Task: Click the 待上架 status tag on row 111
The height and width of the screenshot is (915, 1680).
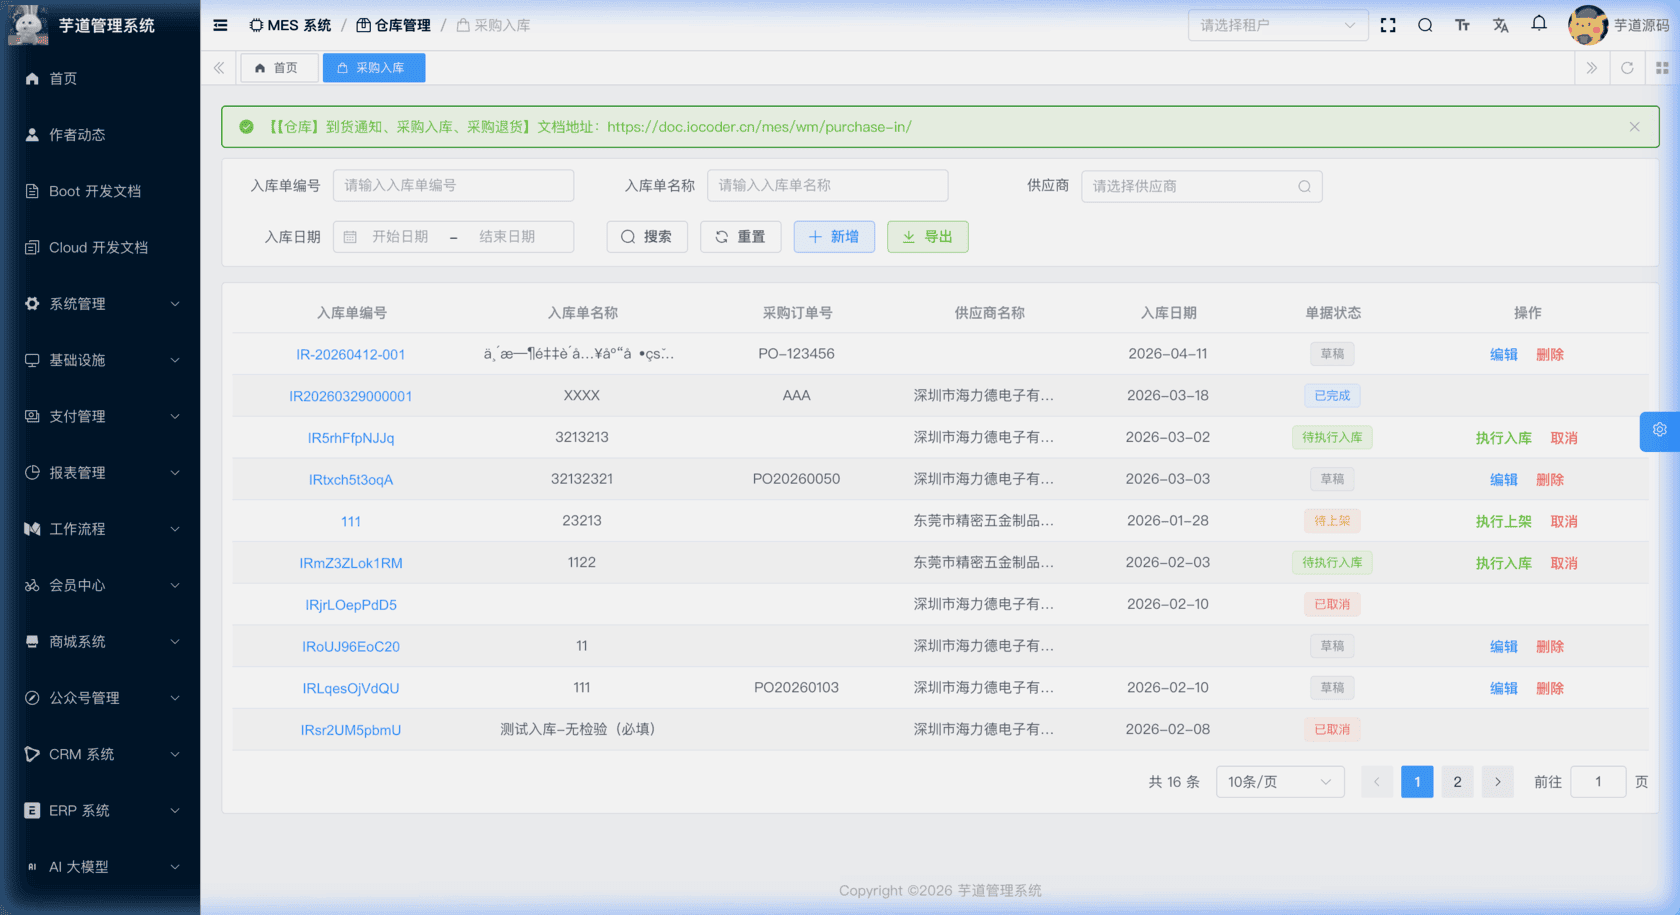Action: [x=1332, y=520]
